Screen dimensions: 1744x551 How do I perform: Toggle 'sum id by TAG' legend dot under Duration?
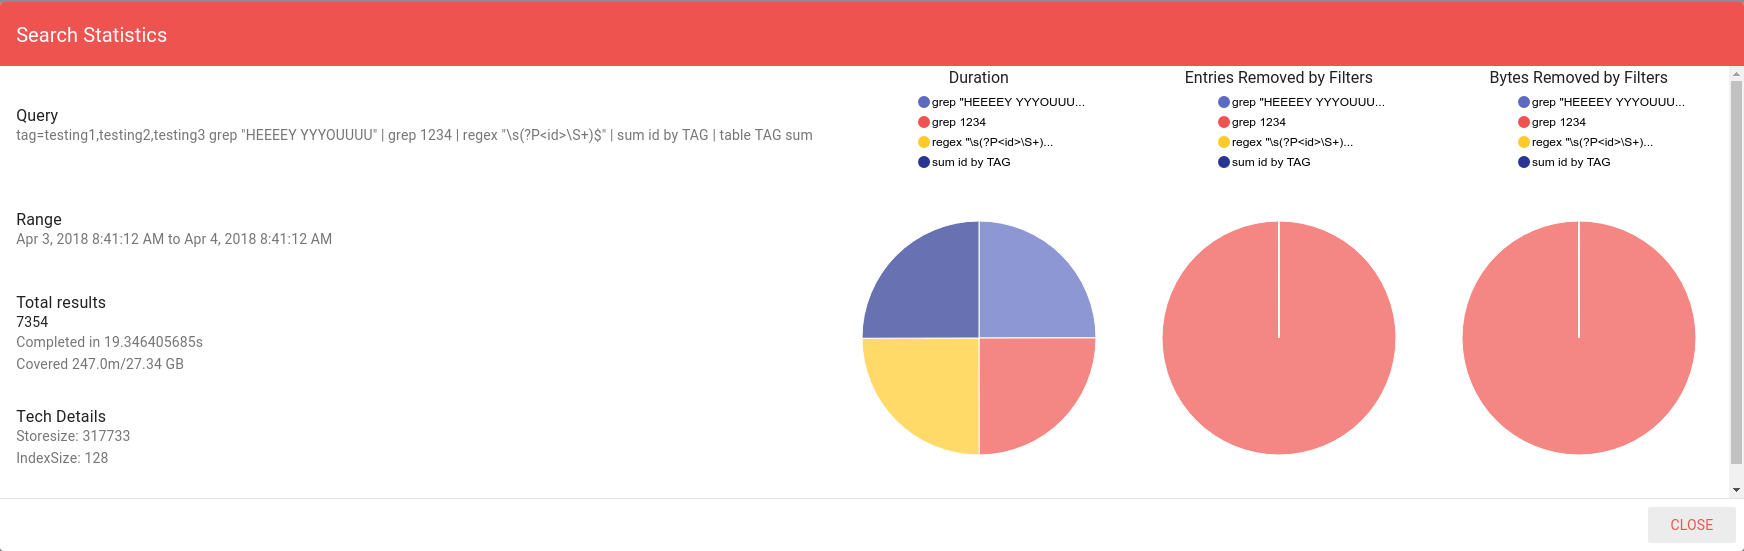point(924,162)
